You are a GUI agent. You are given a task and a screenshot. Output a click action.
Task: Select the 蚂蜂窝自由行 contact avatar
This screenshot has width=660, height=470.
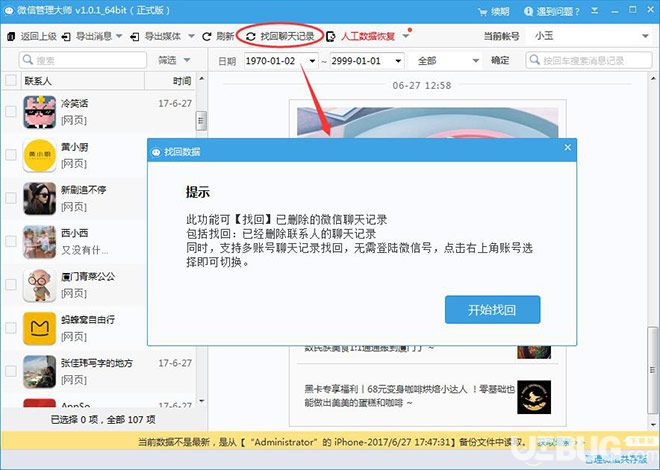(x=40, y=329)
